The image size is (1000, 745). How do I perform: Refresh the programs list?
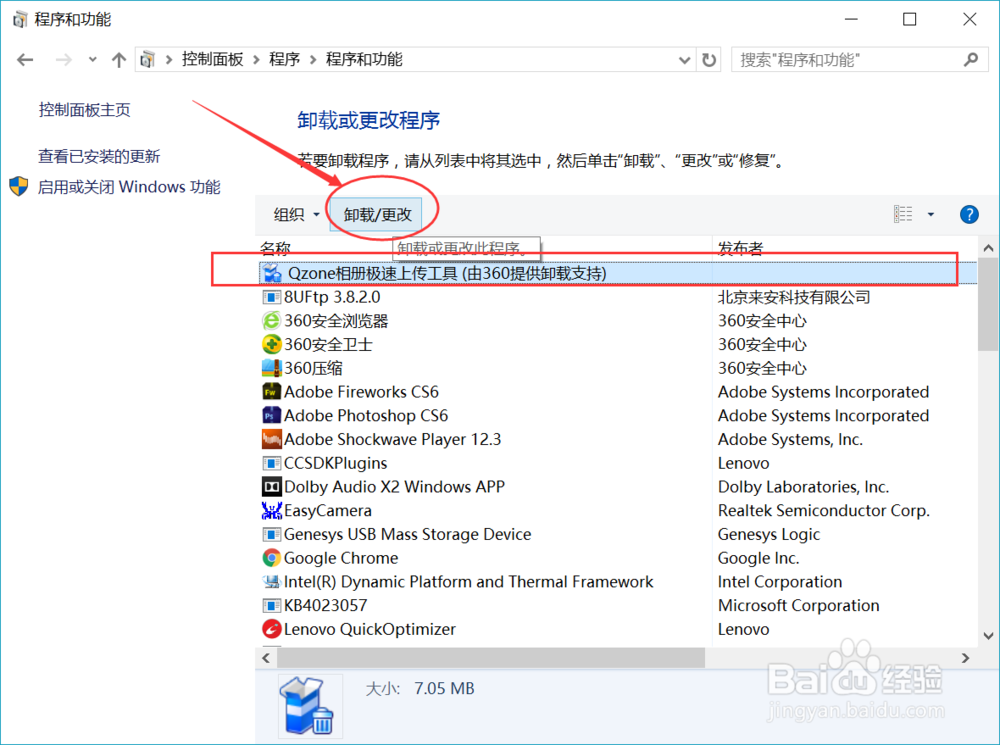[x=709, y=60]
